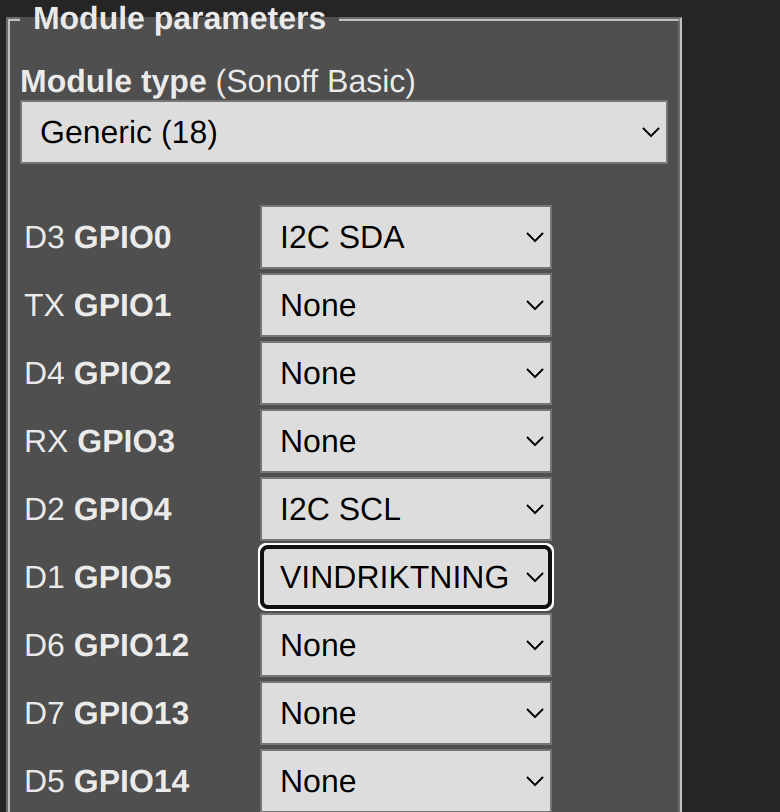Open the D7 GPIO13 dropdown
This screenshot has width=780, height=812.
pos(406,713)
